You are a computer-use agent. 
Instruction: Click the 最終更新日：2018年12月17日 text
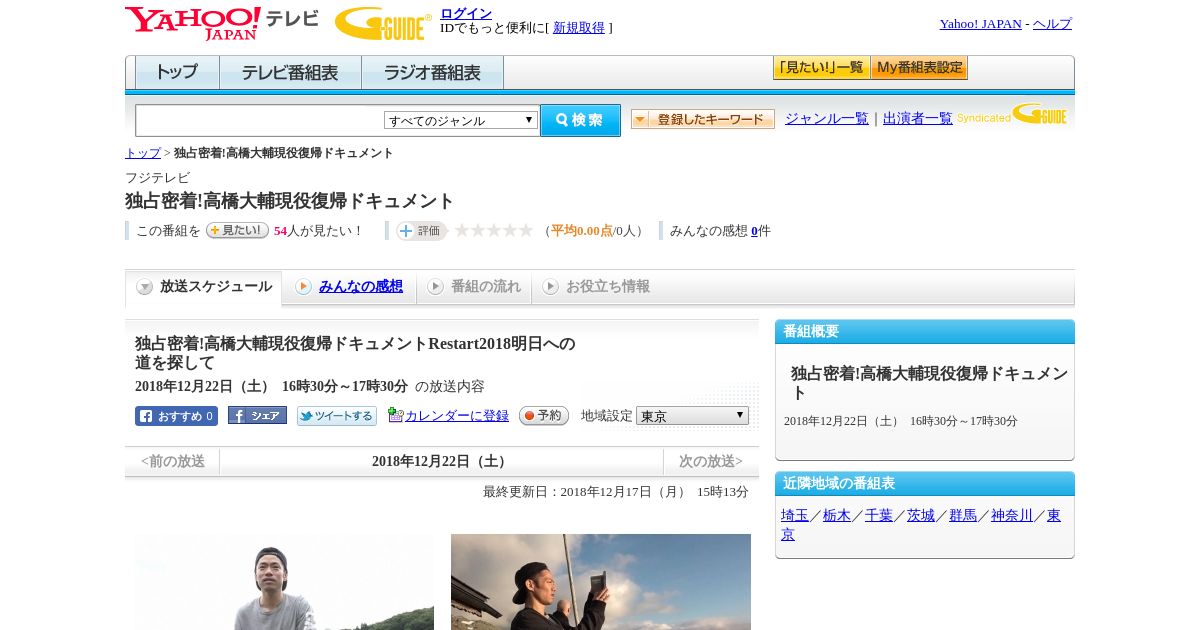(x=616, y=492)
